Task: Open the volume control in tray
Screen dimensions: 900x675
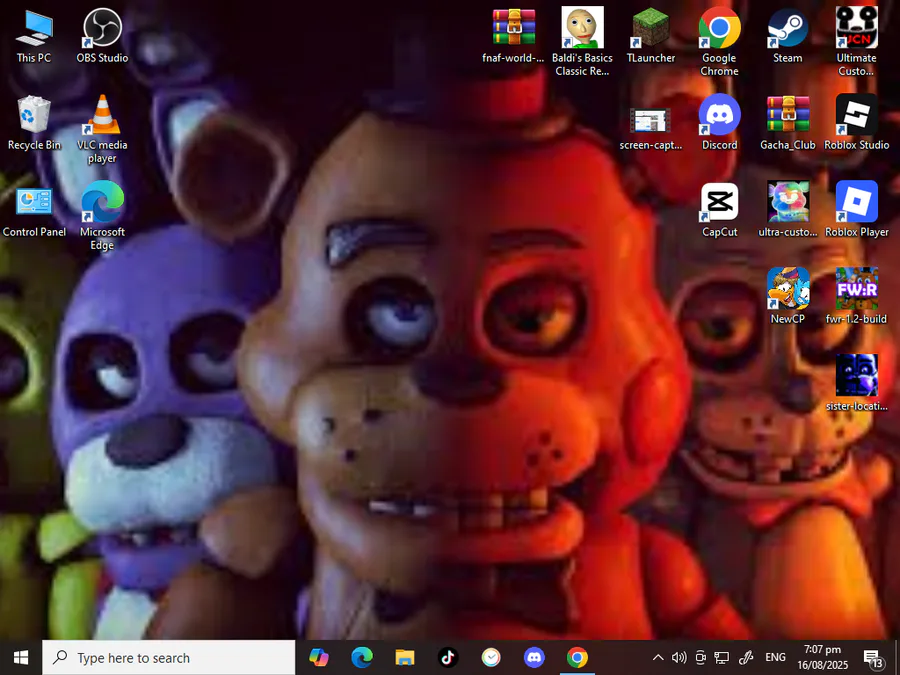Action: [x=679, y=658]
